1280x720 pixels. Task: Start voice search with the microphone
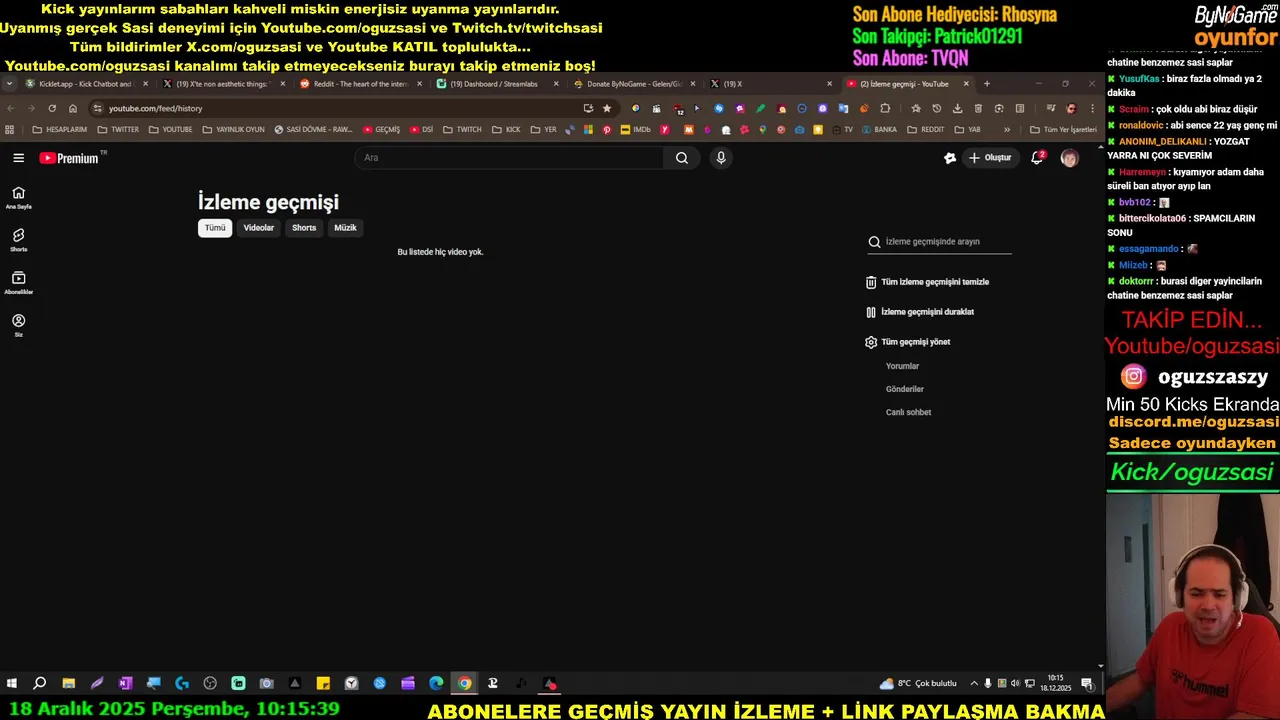(x=720, y=158)
